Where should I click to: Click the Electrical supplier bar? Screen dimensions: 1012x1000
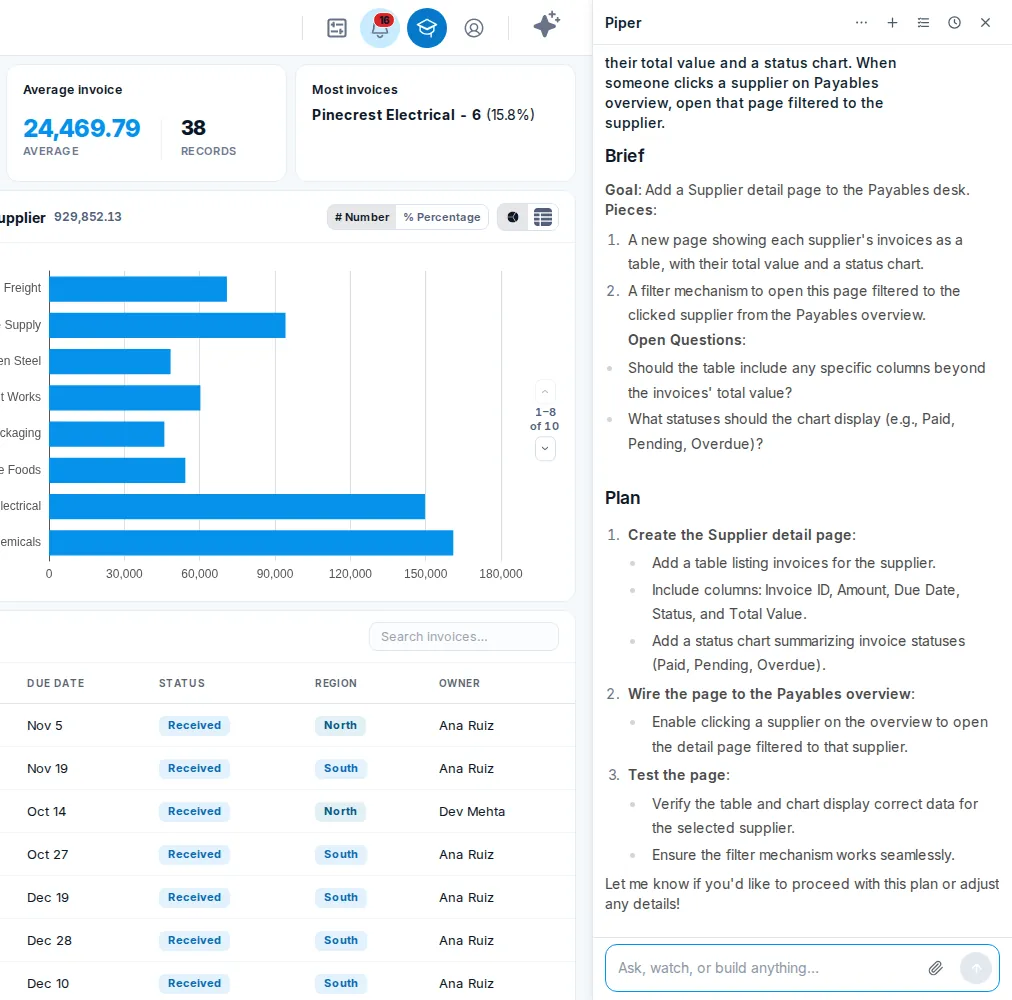[x=238, y=506]
